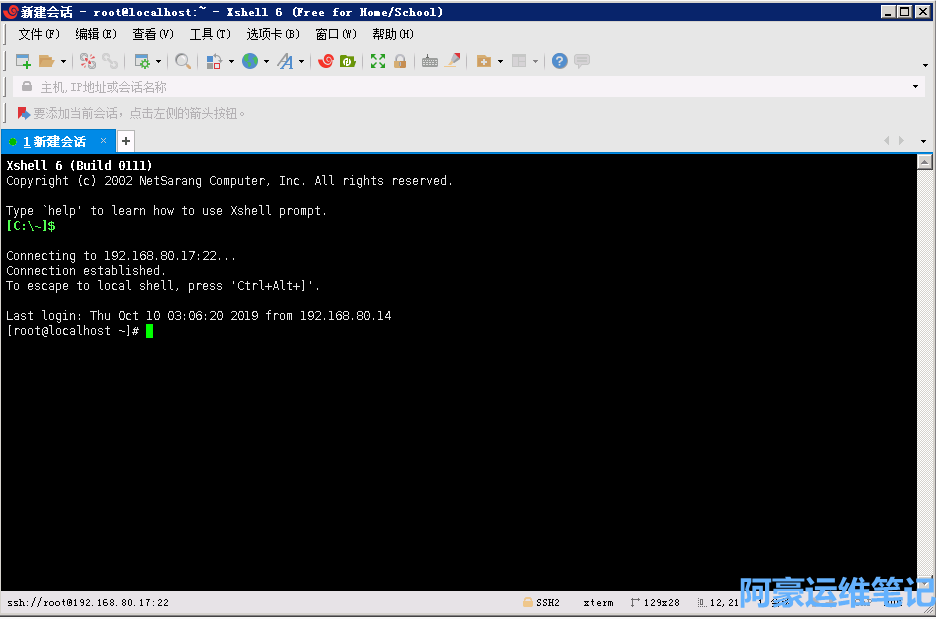Launch Xftp from the toolbar icon
Viewport: 936px width, 619px height.
coord(348,61)
